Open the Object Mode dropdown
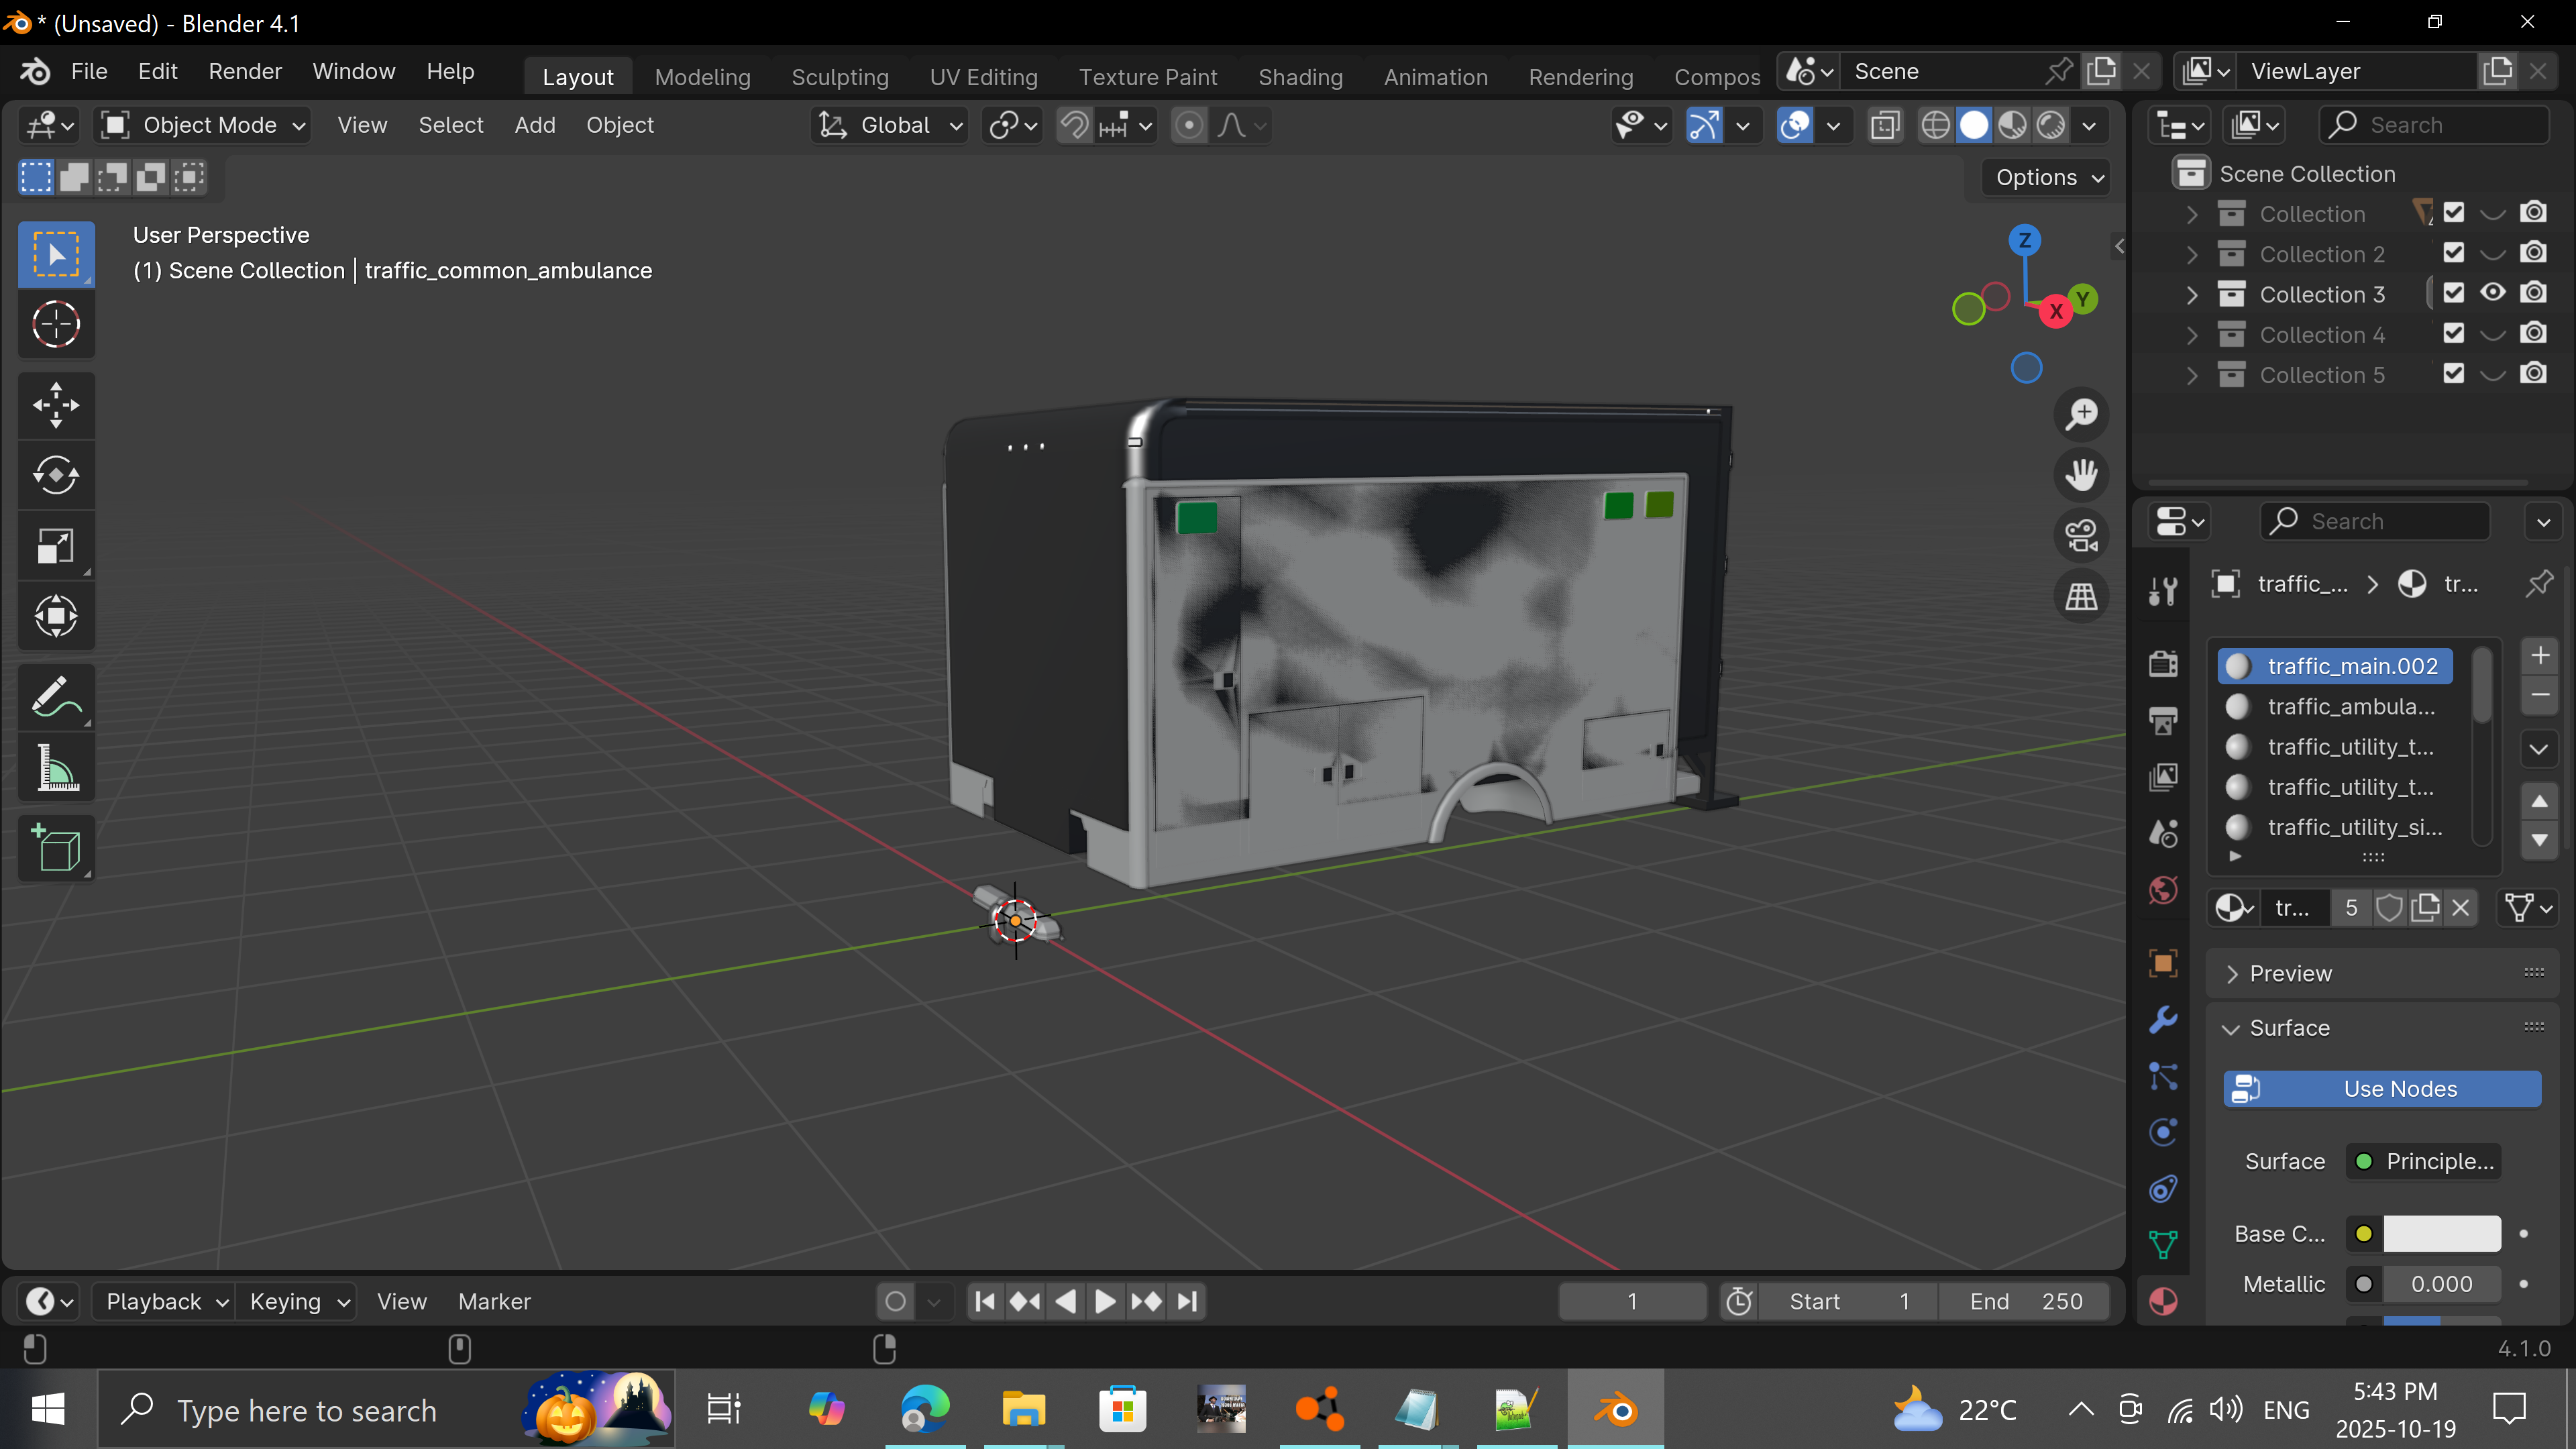This screenshot has width=2576, height=1449. (203, 125)
